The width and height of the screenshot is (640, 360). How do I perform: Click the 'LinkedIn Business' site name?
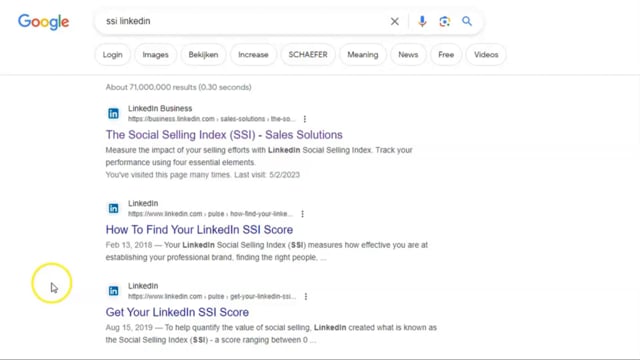(x=160, y=108)
